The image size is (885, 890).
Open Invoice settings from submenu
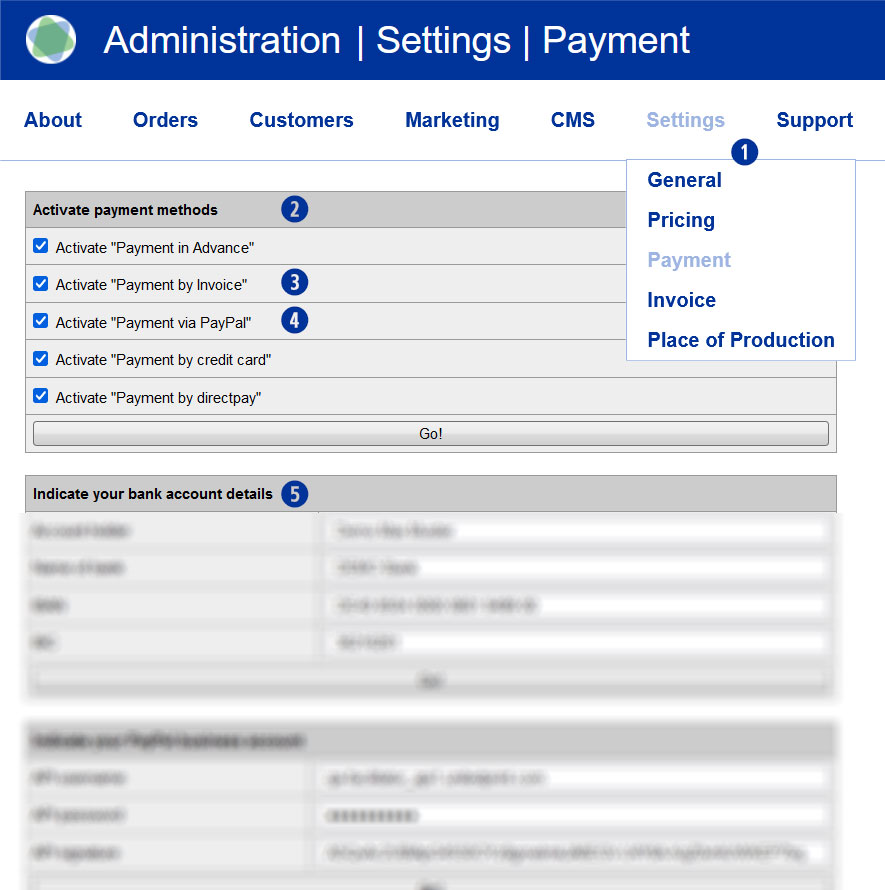[x=681, y=300]
